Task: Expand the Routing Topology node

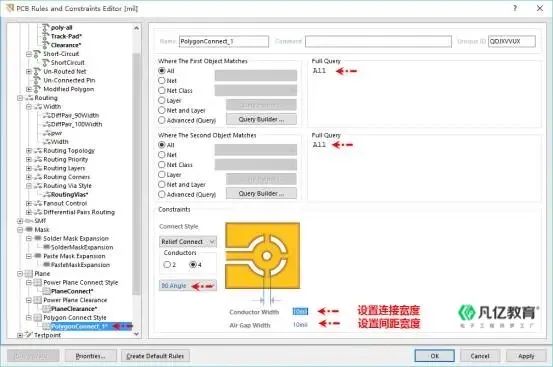Action: (29, 151)
